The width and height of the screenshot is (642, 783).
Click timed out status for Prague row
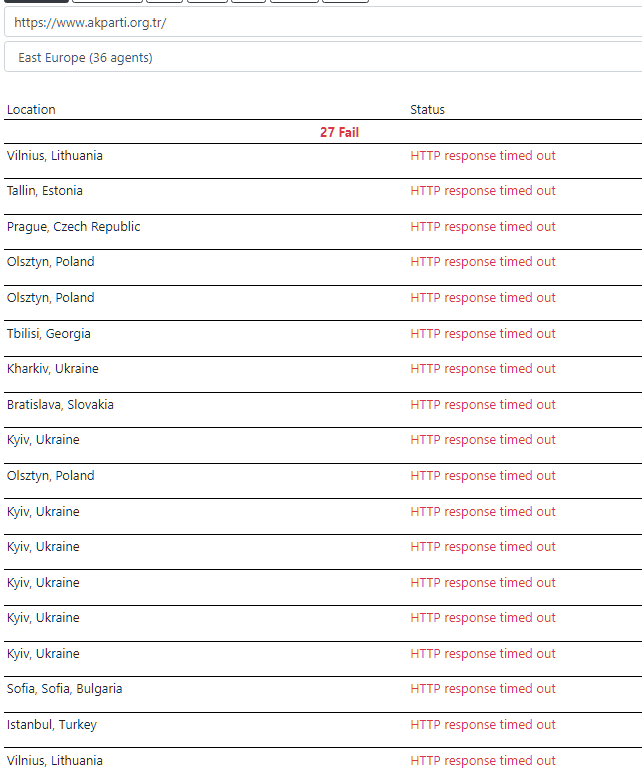tap(482, 227)
